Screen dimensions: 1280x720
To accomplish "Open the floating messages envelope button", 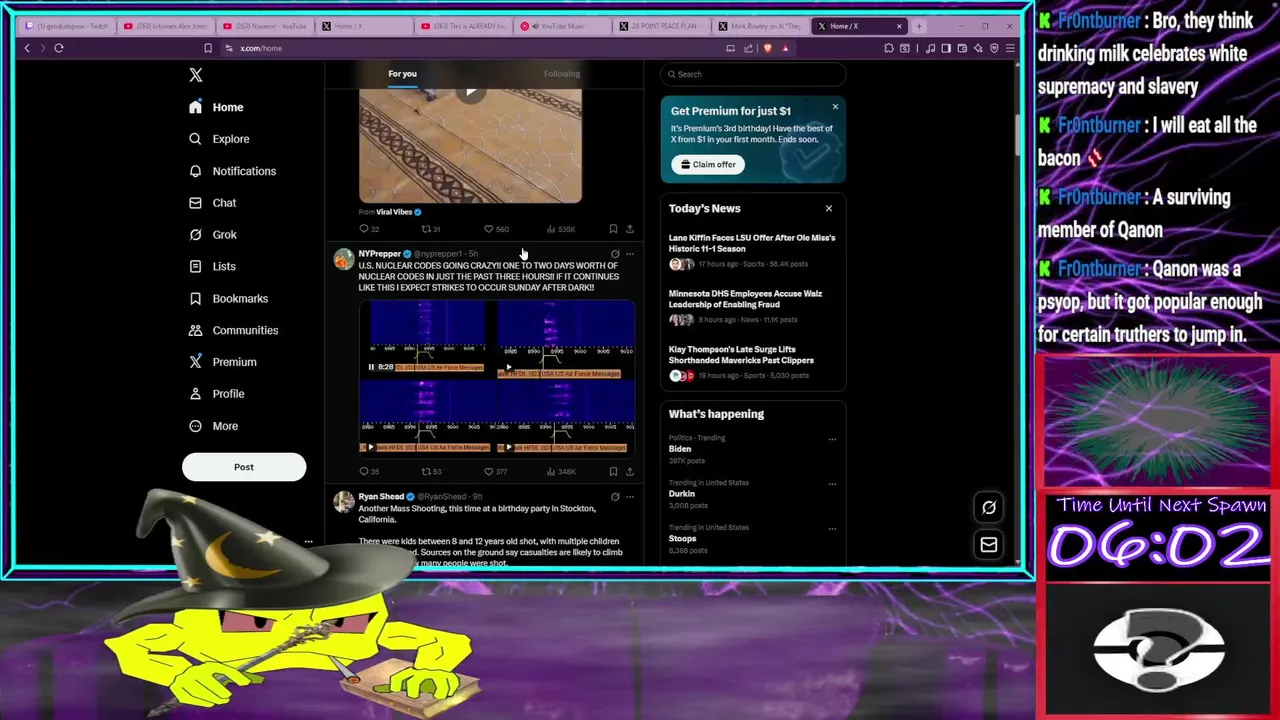I will (989, 544).
